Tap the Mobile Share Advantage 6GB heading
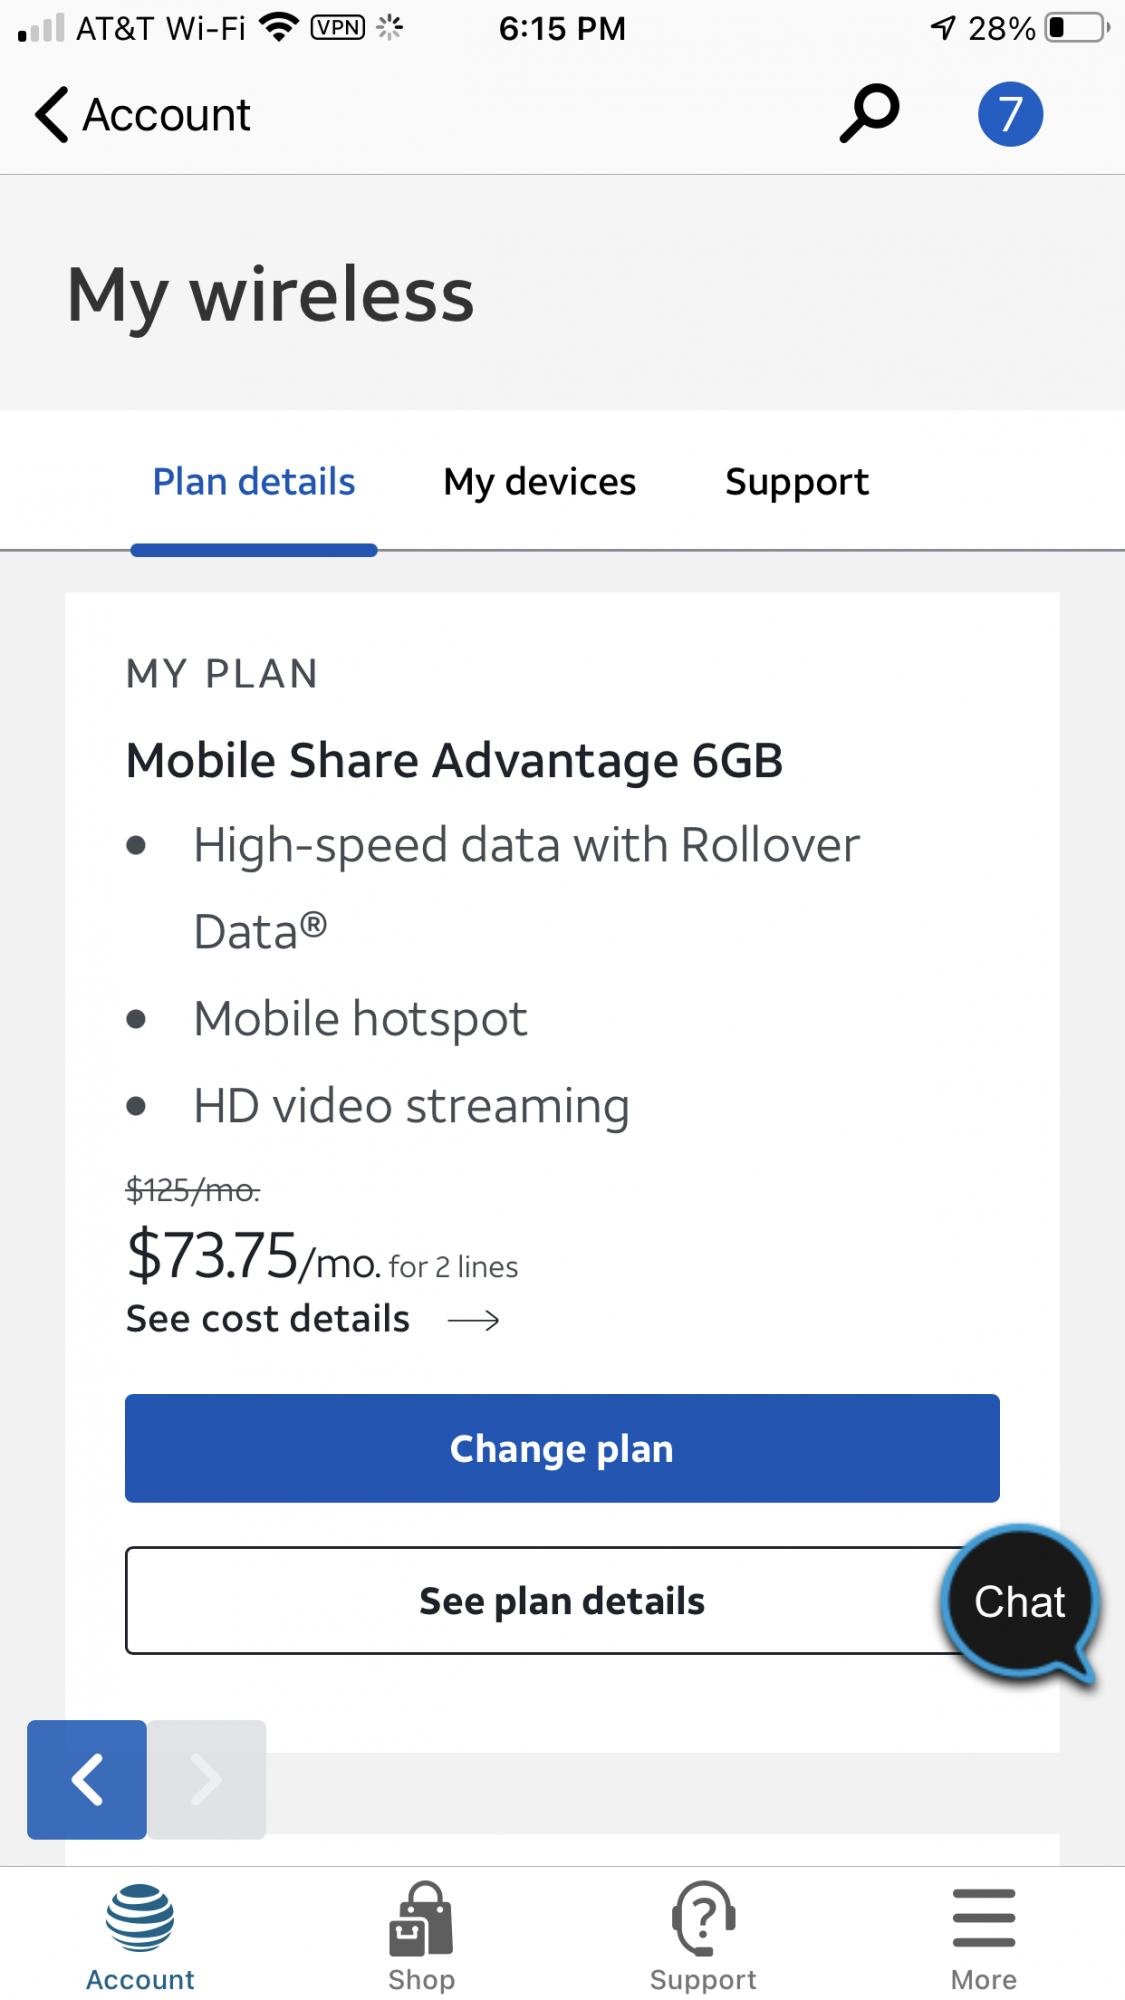Image resolution: width=1125 pixels, height=2000 pixels. (454, 760)
